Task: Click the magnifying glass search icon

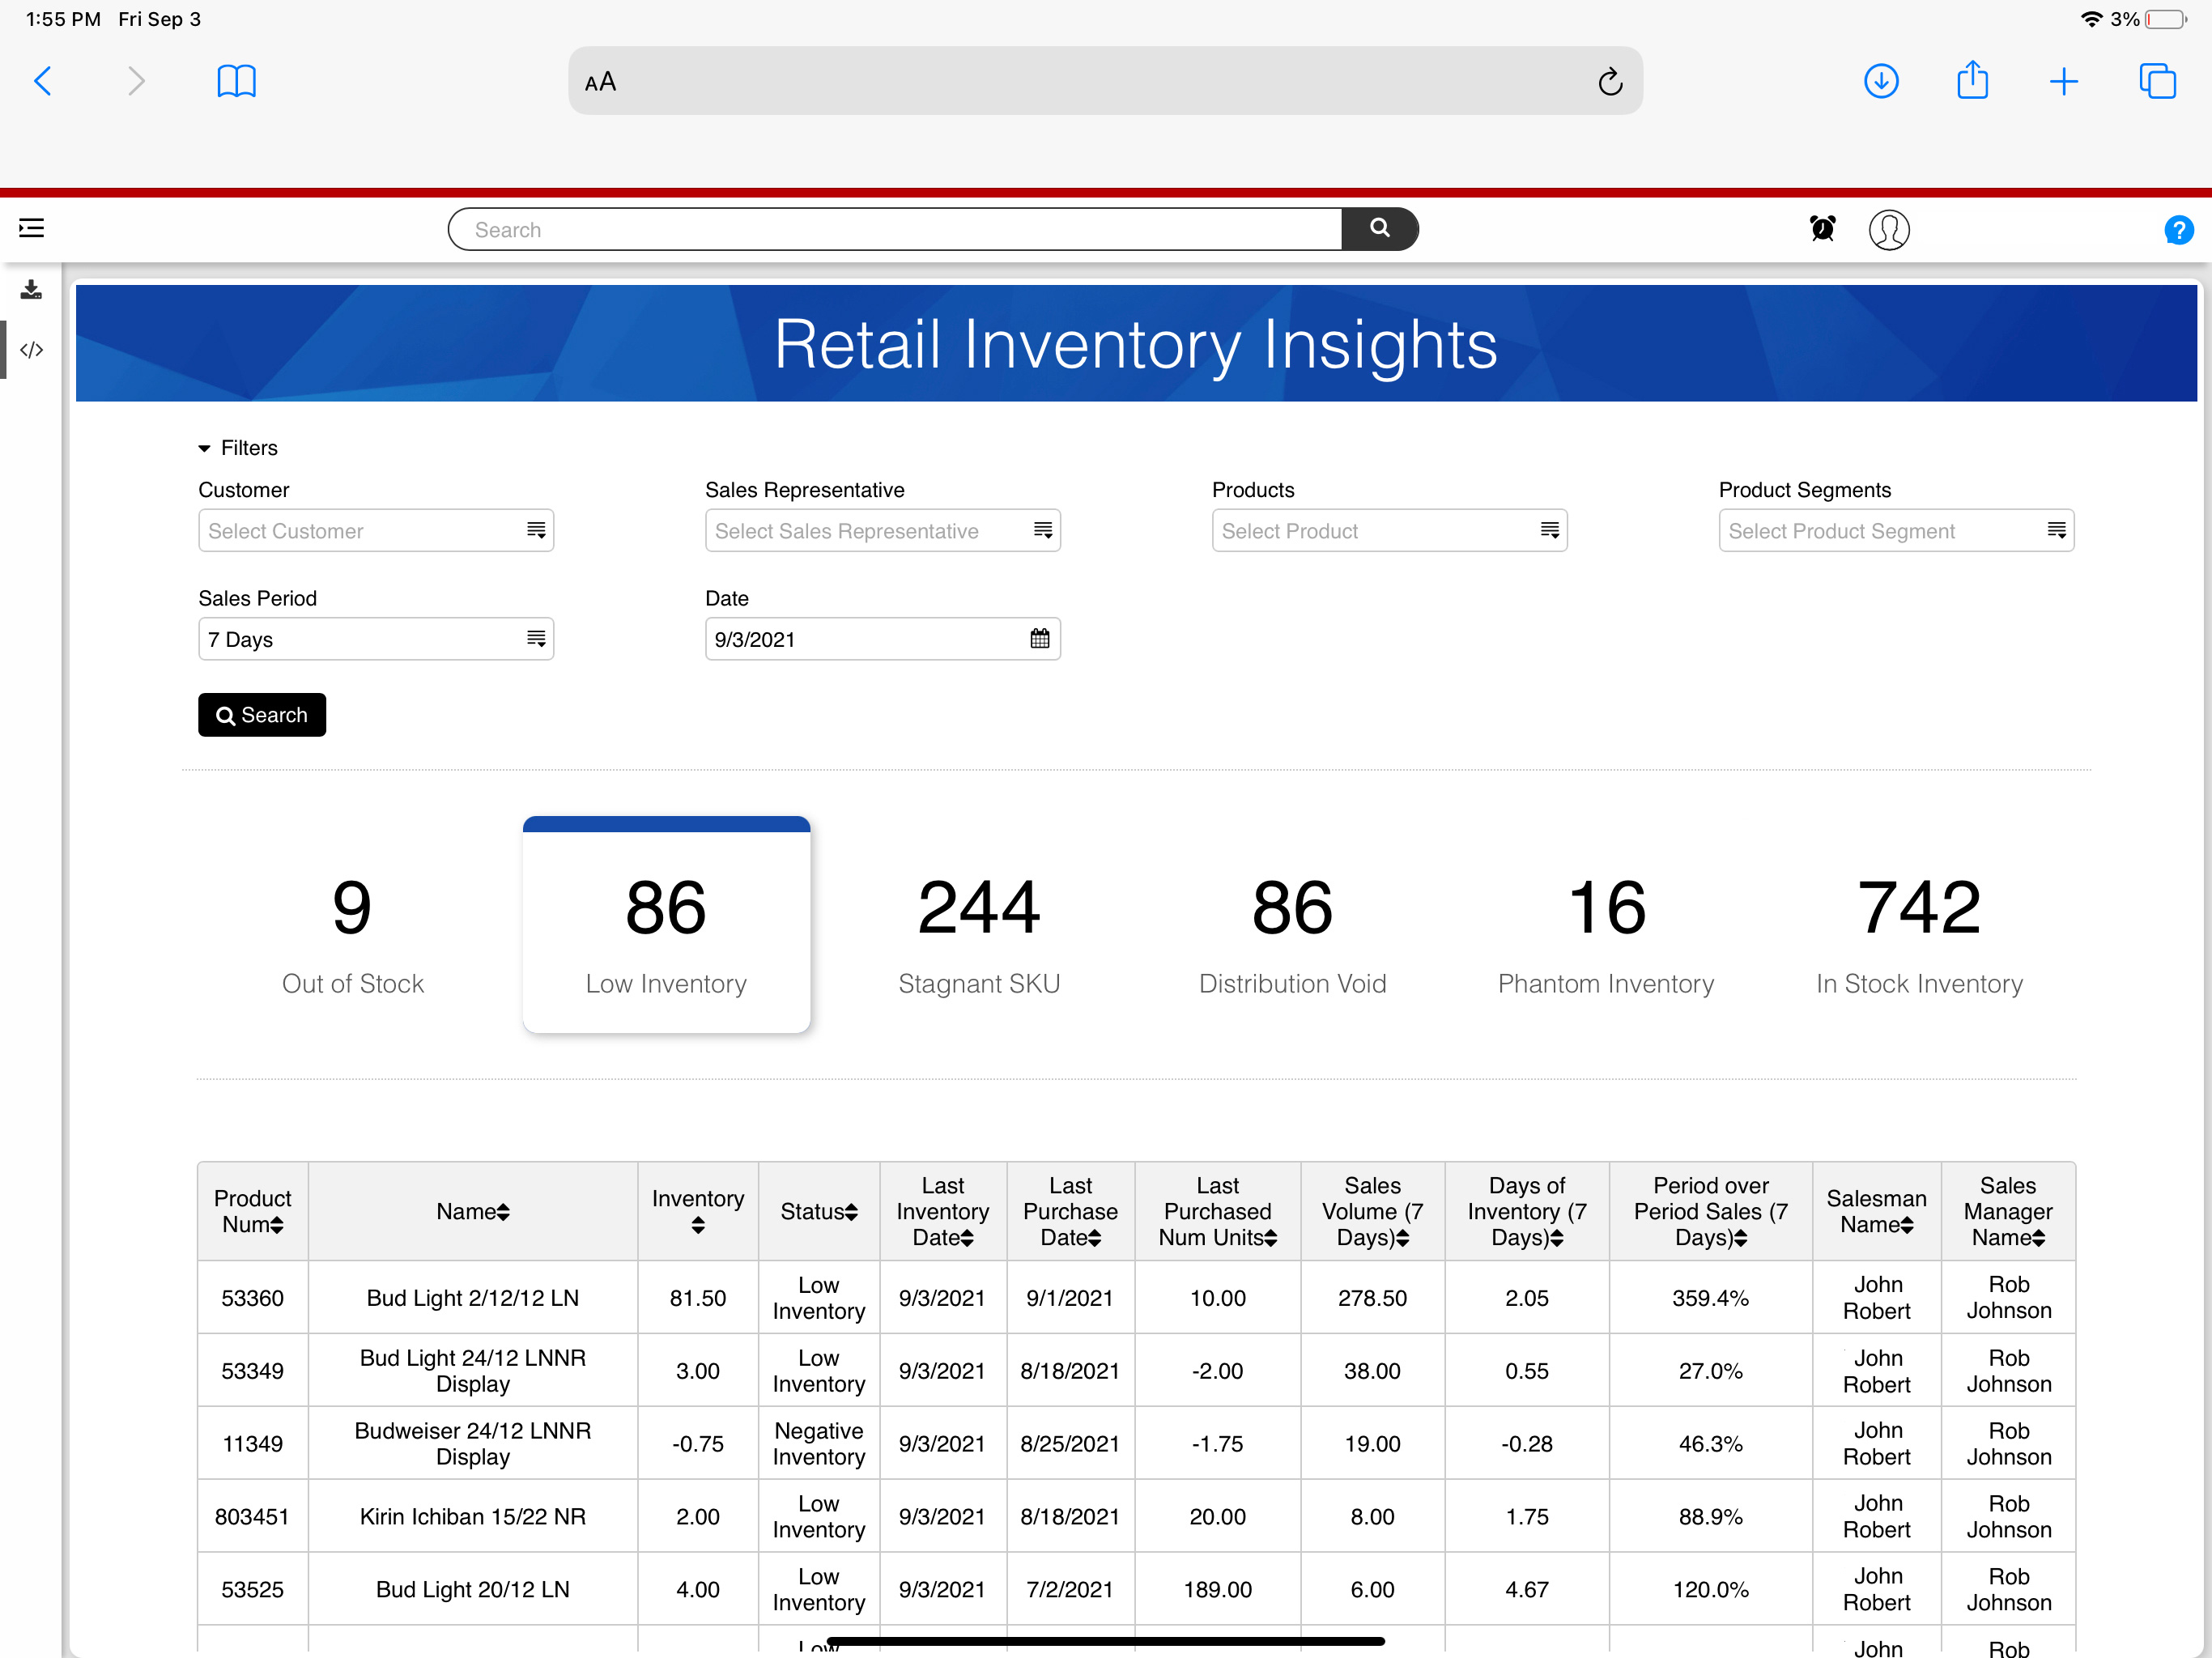Action: 1381,228
